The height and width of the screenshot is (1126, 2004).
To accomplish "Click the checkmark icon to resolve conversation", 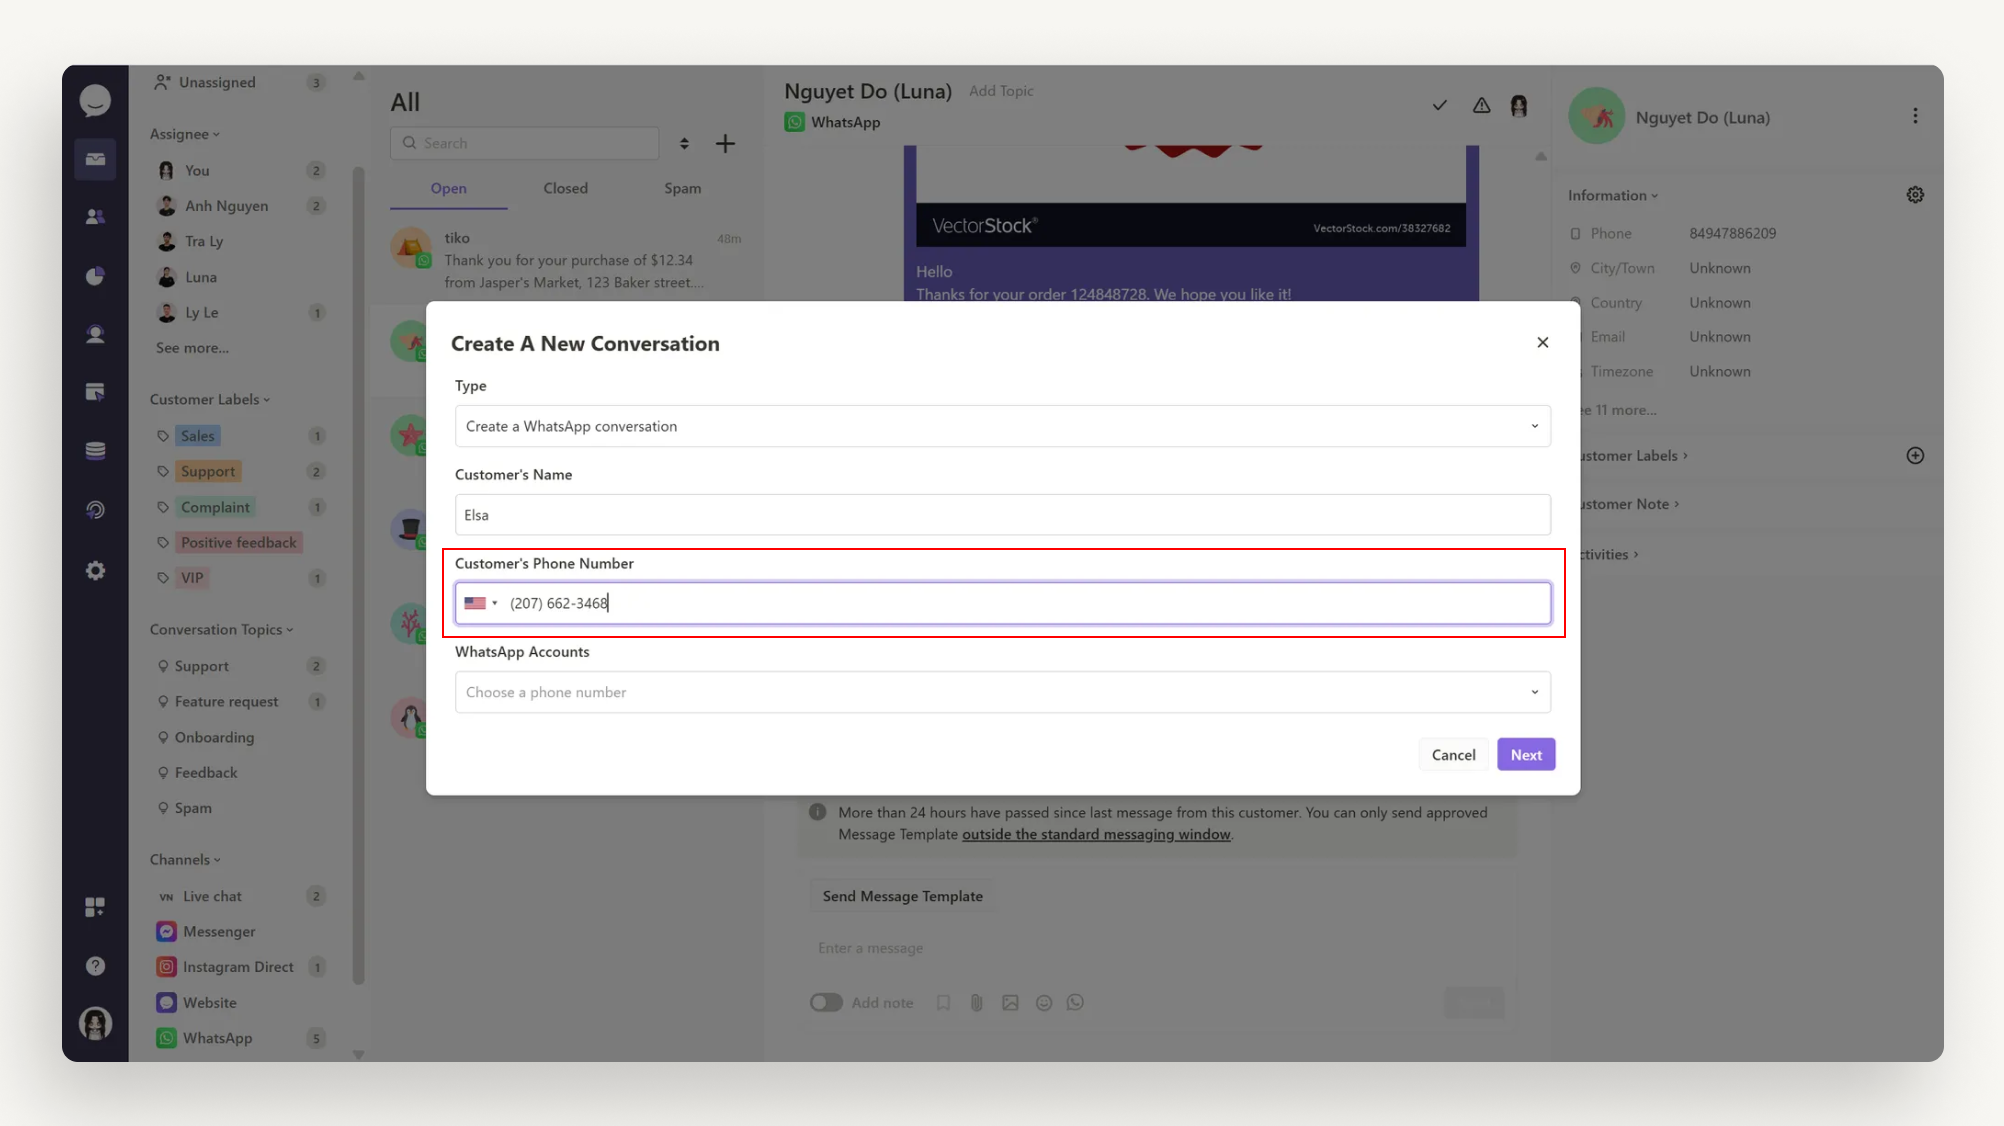I will coord(1439,105).
